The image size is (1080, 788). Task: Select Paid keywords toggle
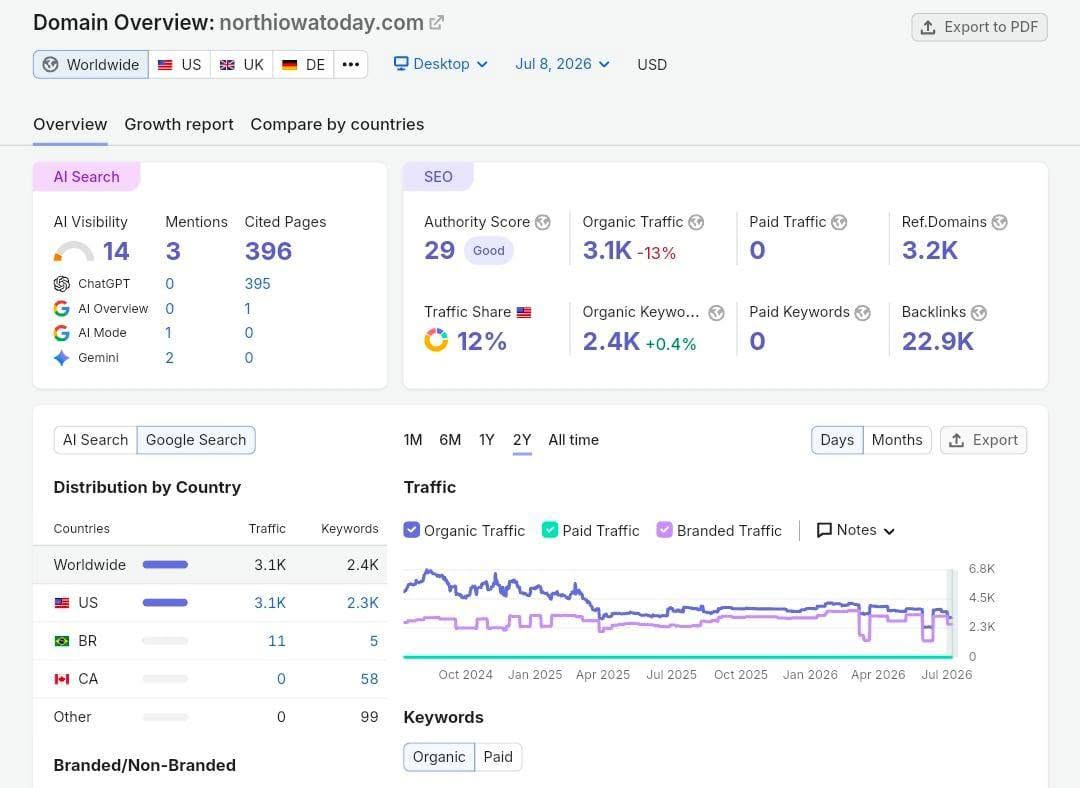498,757
